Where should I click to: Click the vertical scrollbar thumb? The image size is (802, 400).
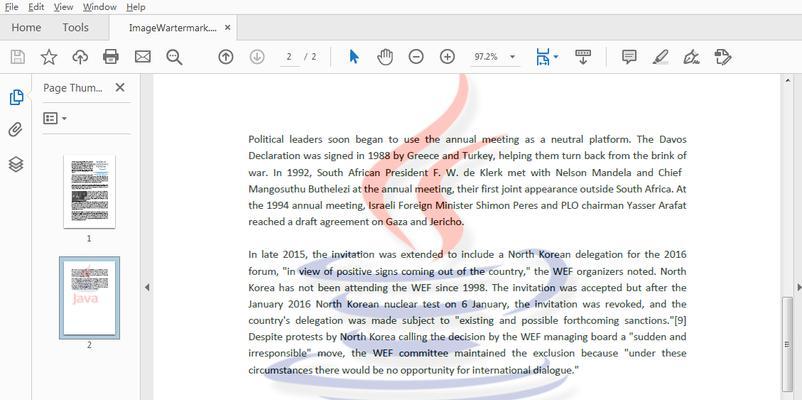pyautogui.click(x=787, y=344)
